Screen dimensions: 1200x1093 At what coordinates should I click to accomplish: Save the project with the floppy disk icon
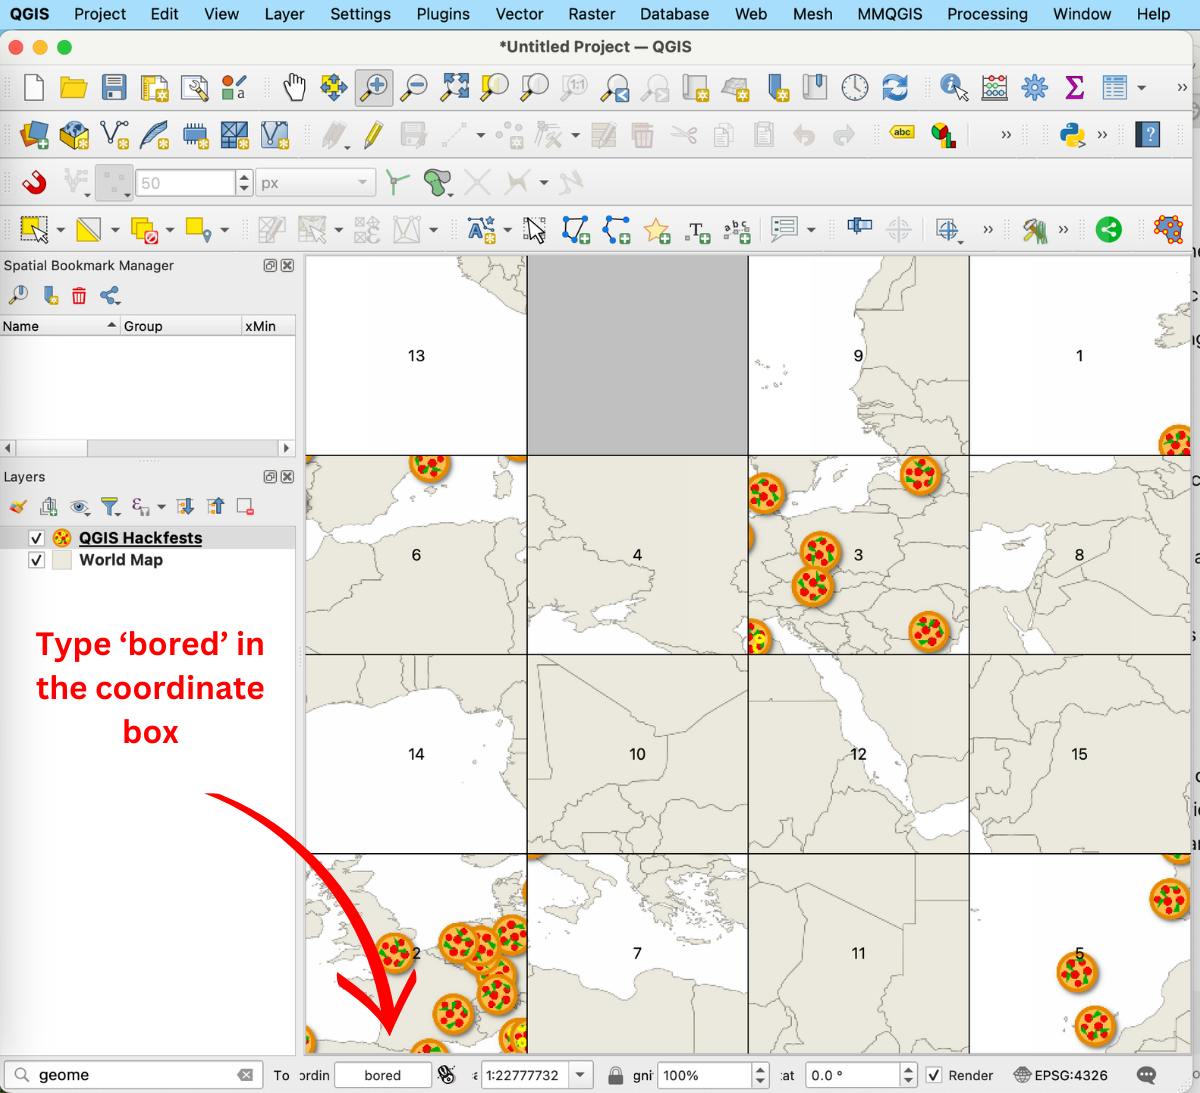click(x=114, y=88)
